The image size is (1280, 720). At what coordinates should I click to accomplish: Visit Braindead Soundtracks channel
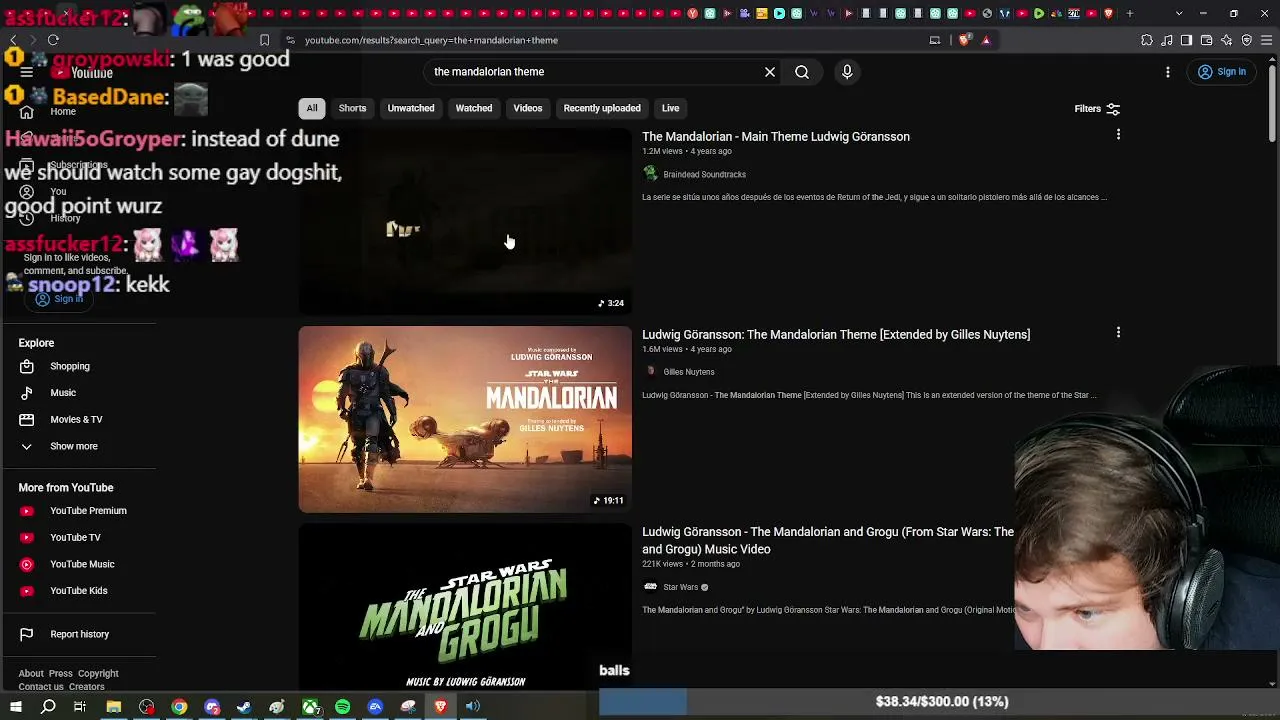pyautogui.click(x=704, y=174)
